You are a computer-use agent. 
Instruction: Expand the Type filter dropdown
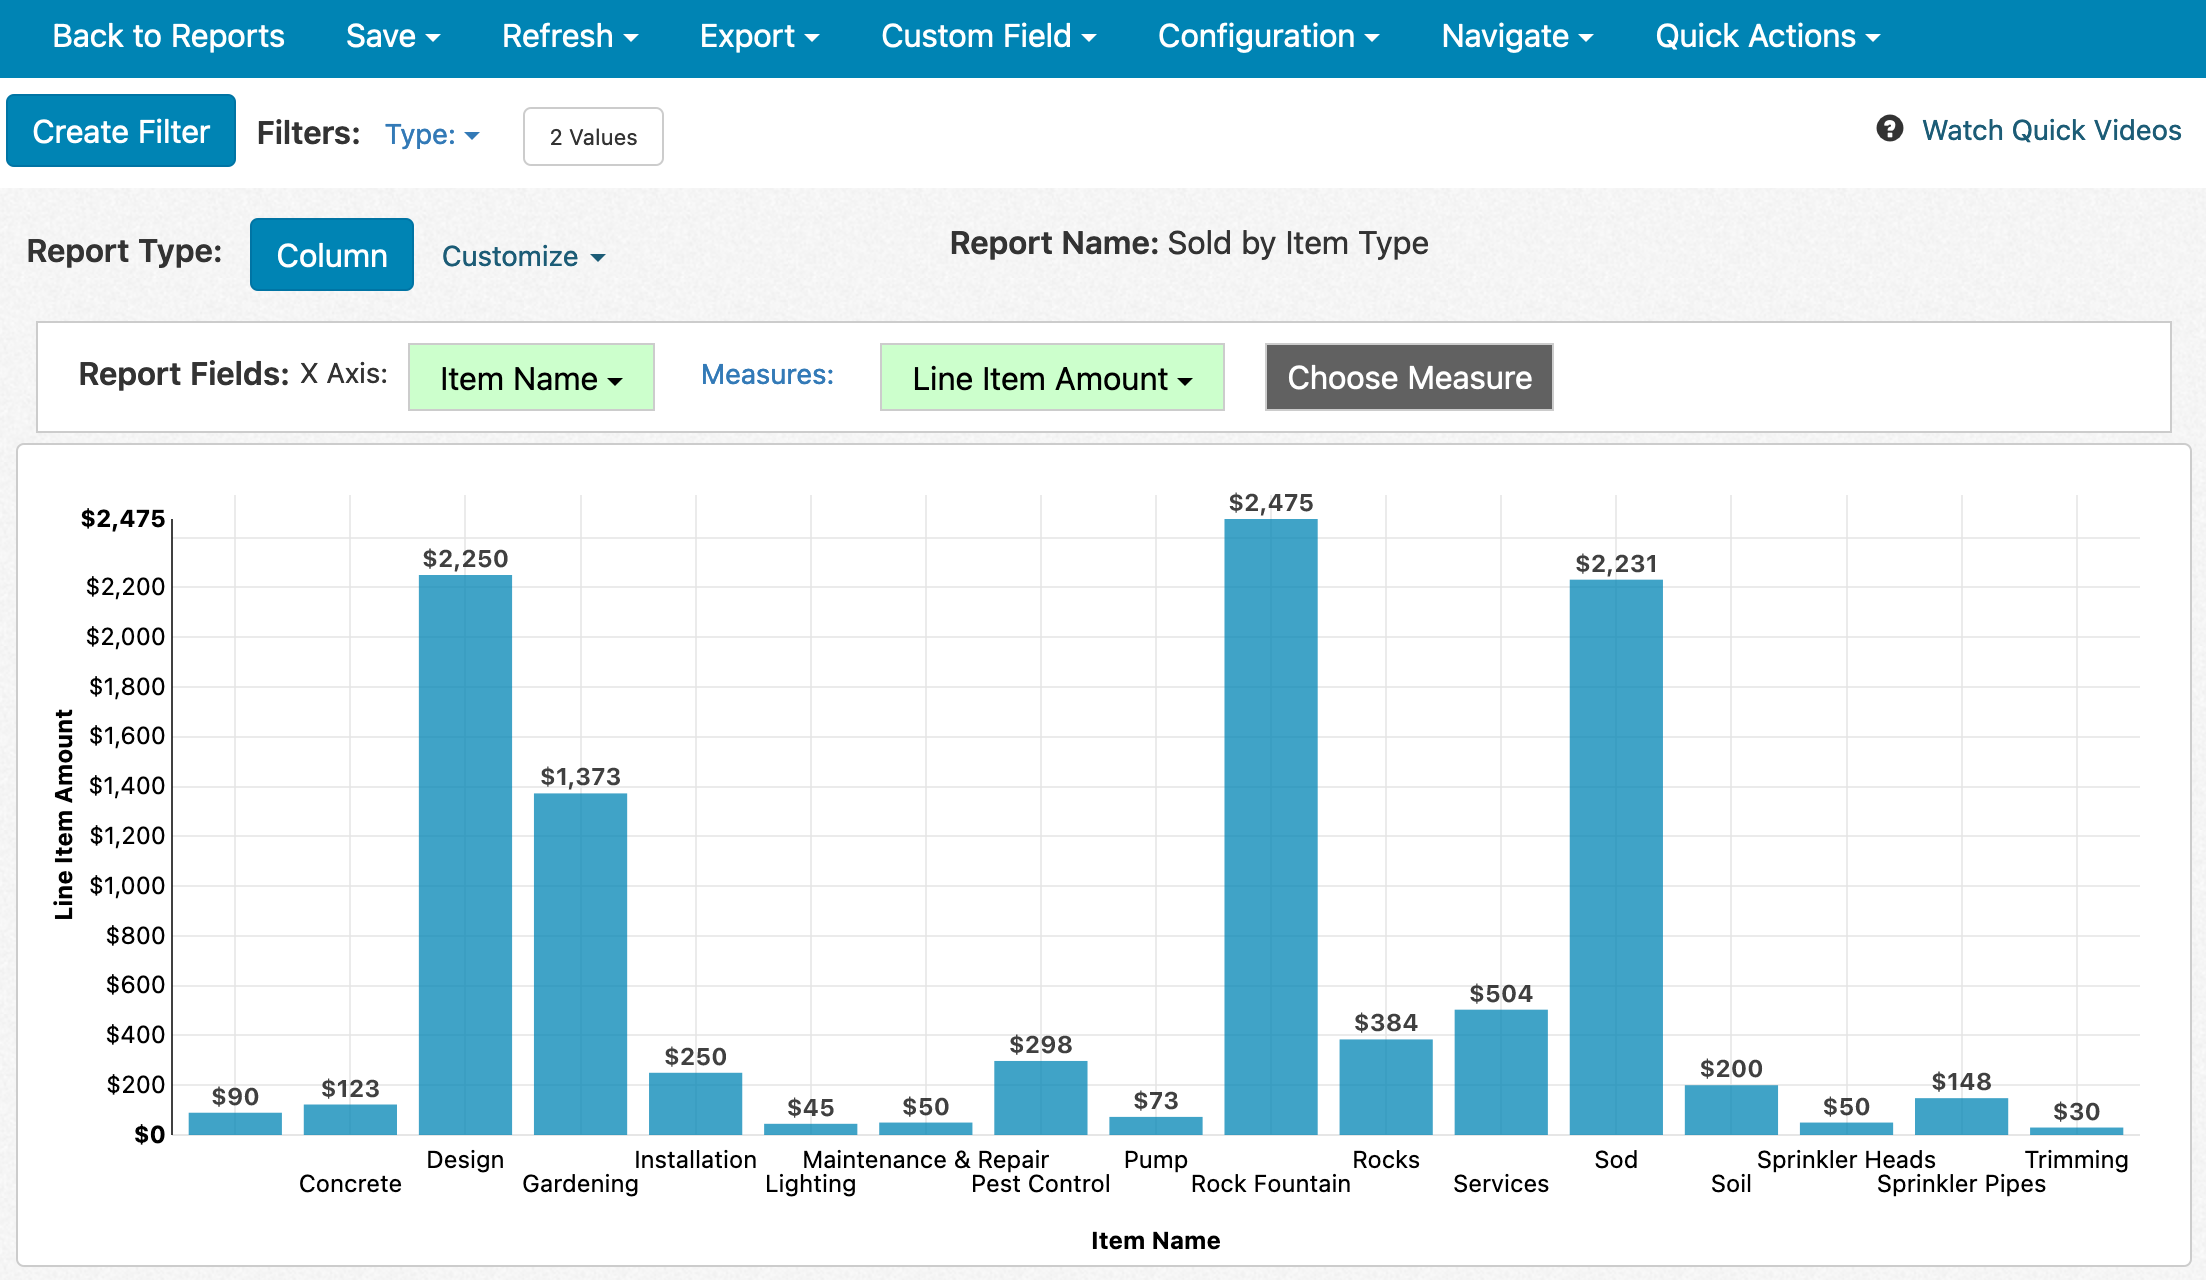pyautogui.click(x=432, y=134)
